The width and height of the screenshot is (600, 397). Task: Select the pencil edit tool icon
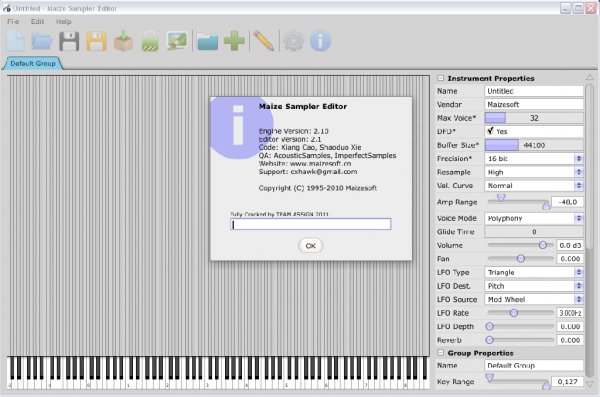coord(263,41)
